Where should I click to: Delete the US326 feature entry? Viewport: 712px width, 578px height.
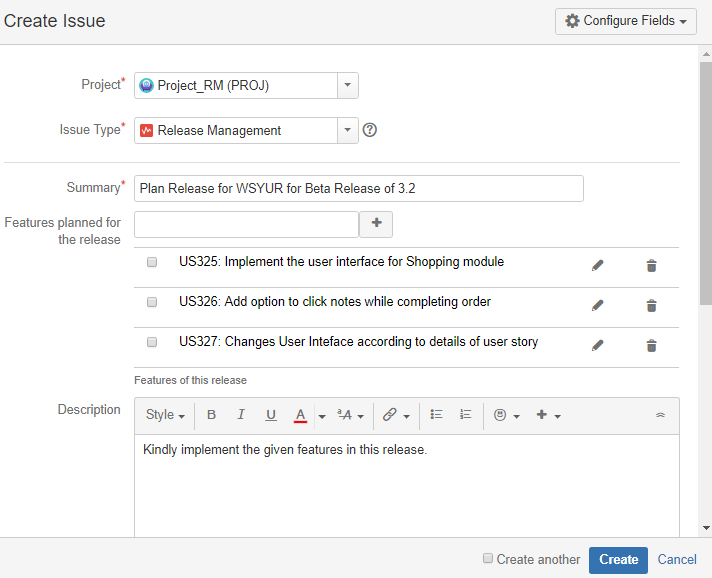[651, 305]
